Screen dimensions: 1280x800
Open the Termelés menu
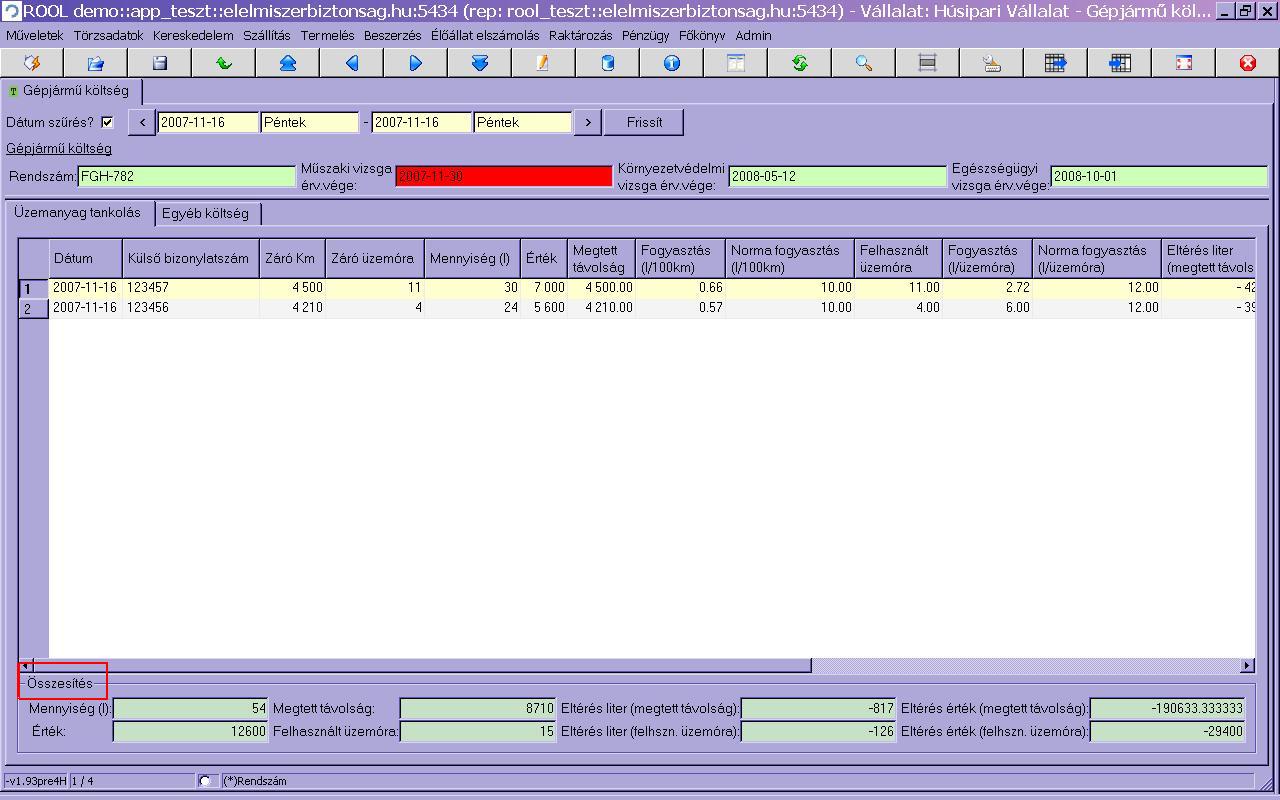click(x=327, y=35)
